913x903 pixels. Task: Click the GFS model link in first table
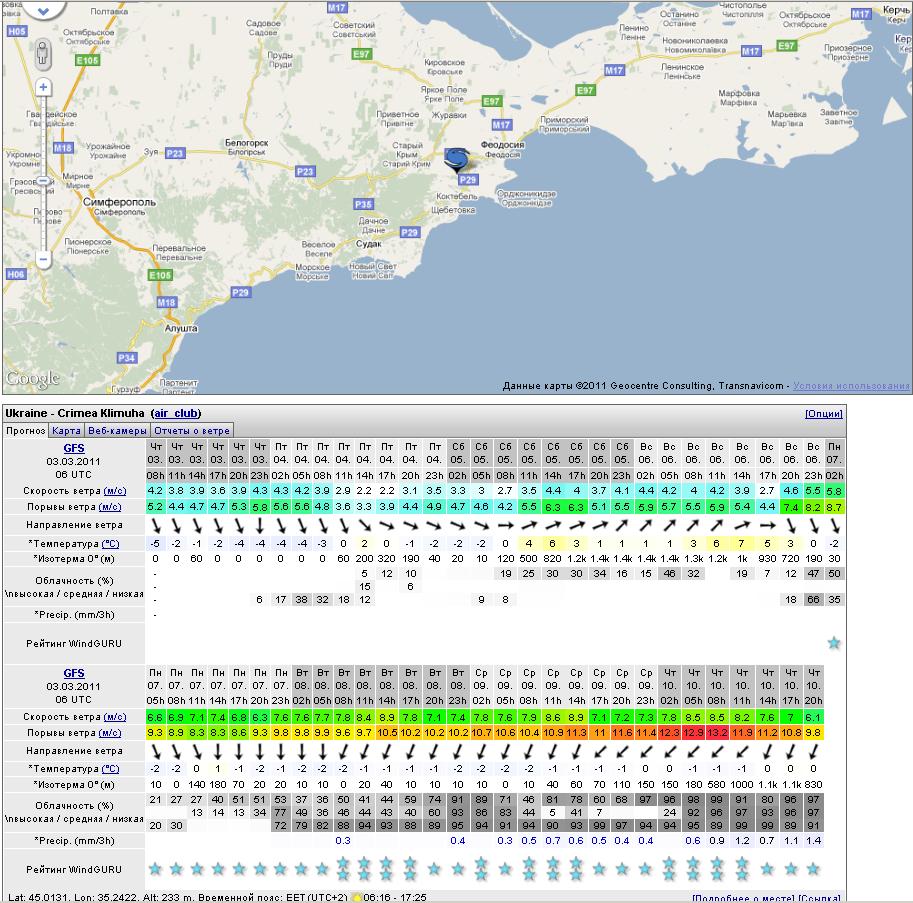click(x=74, y=447)
